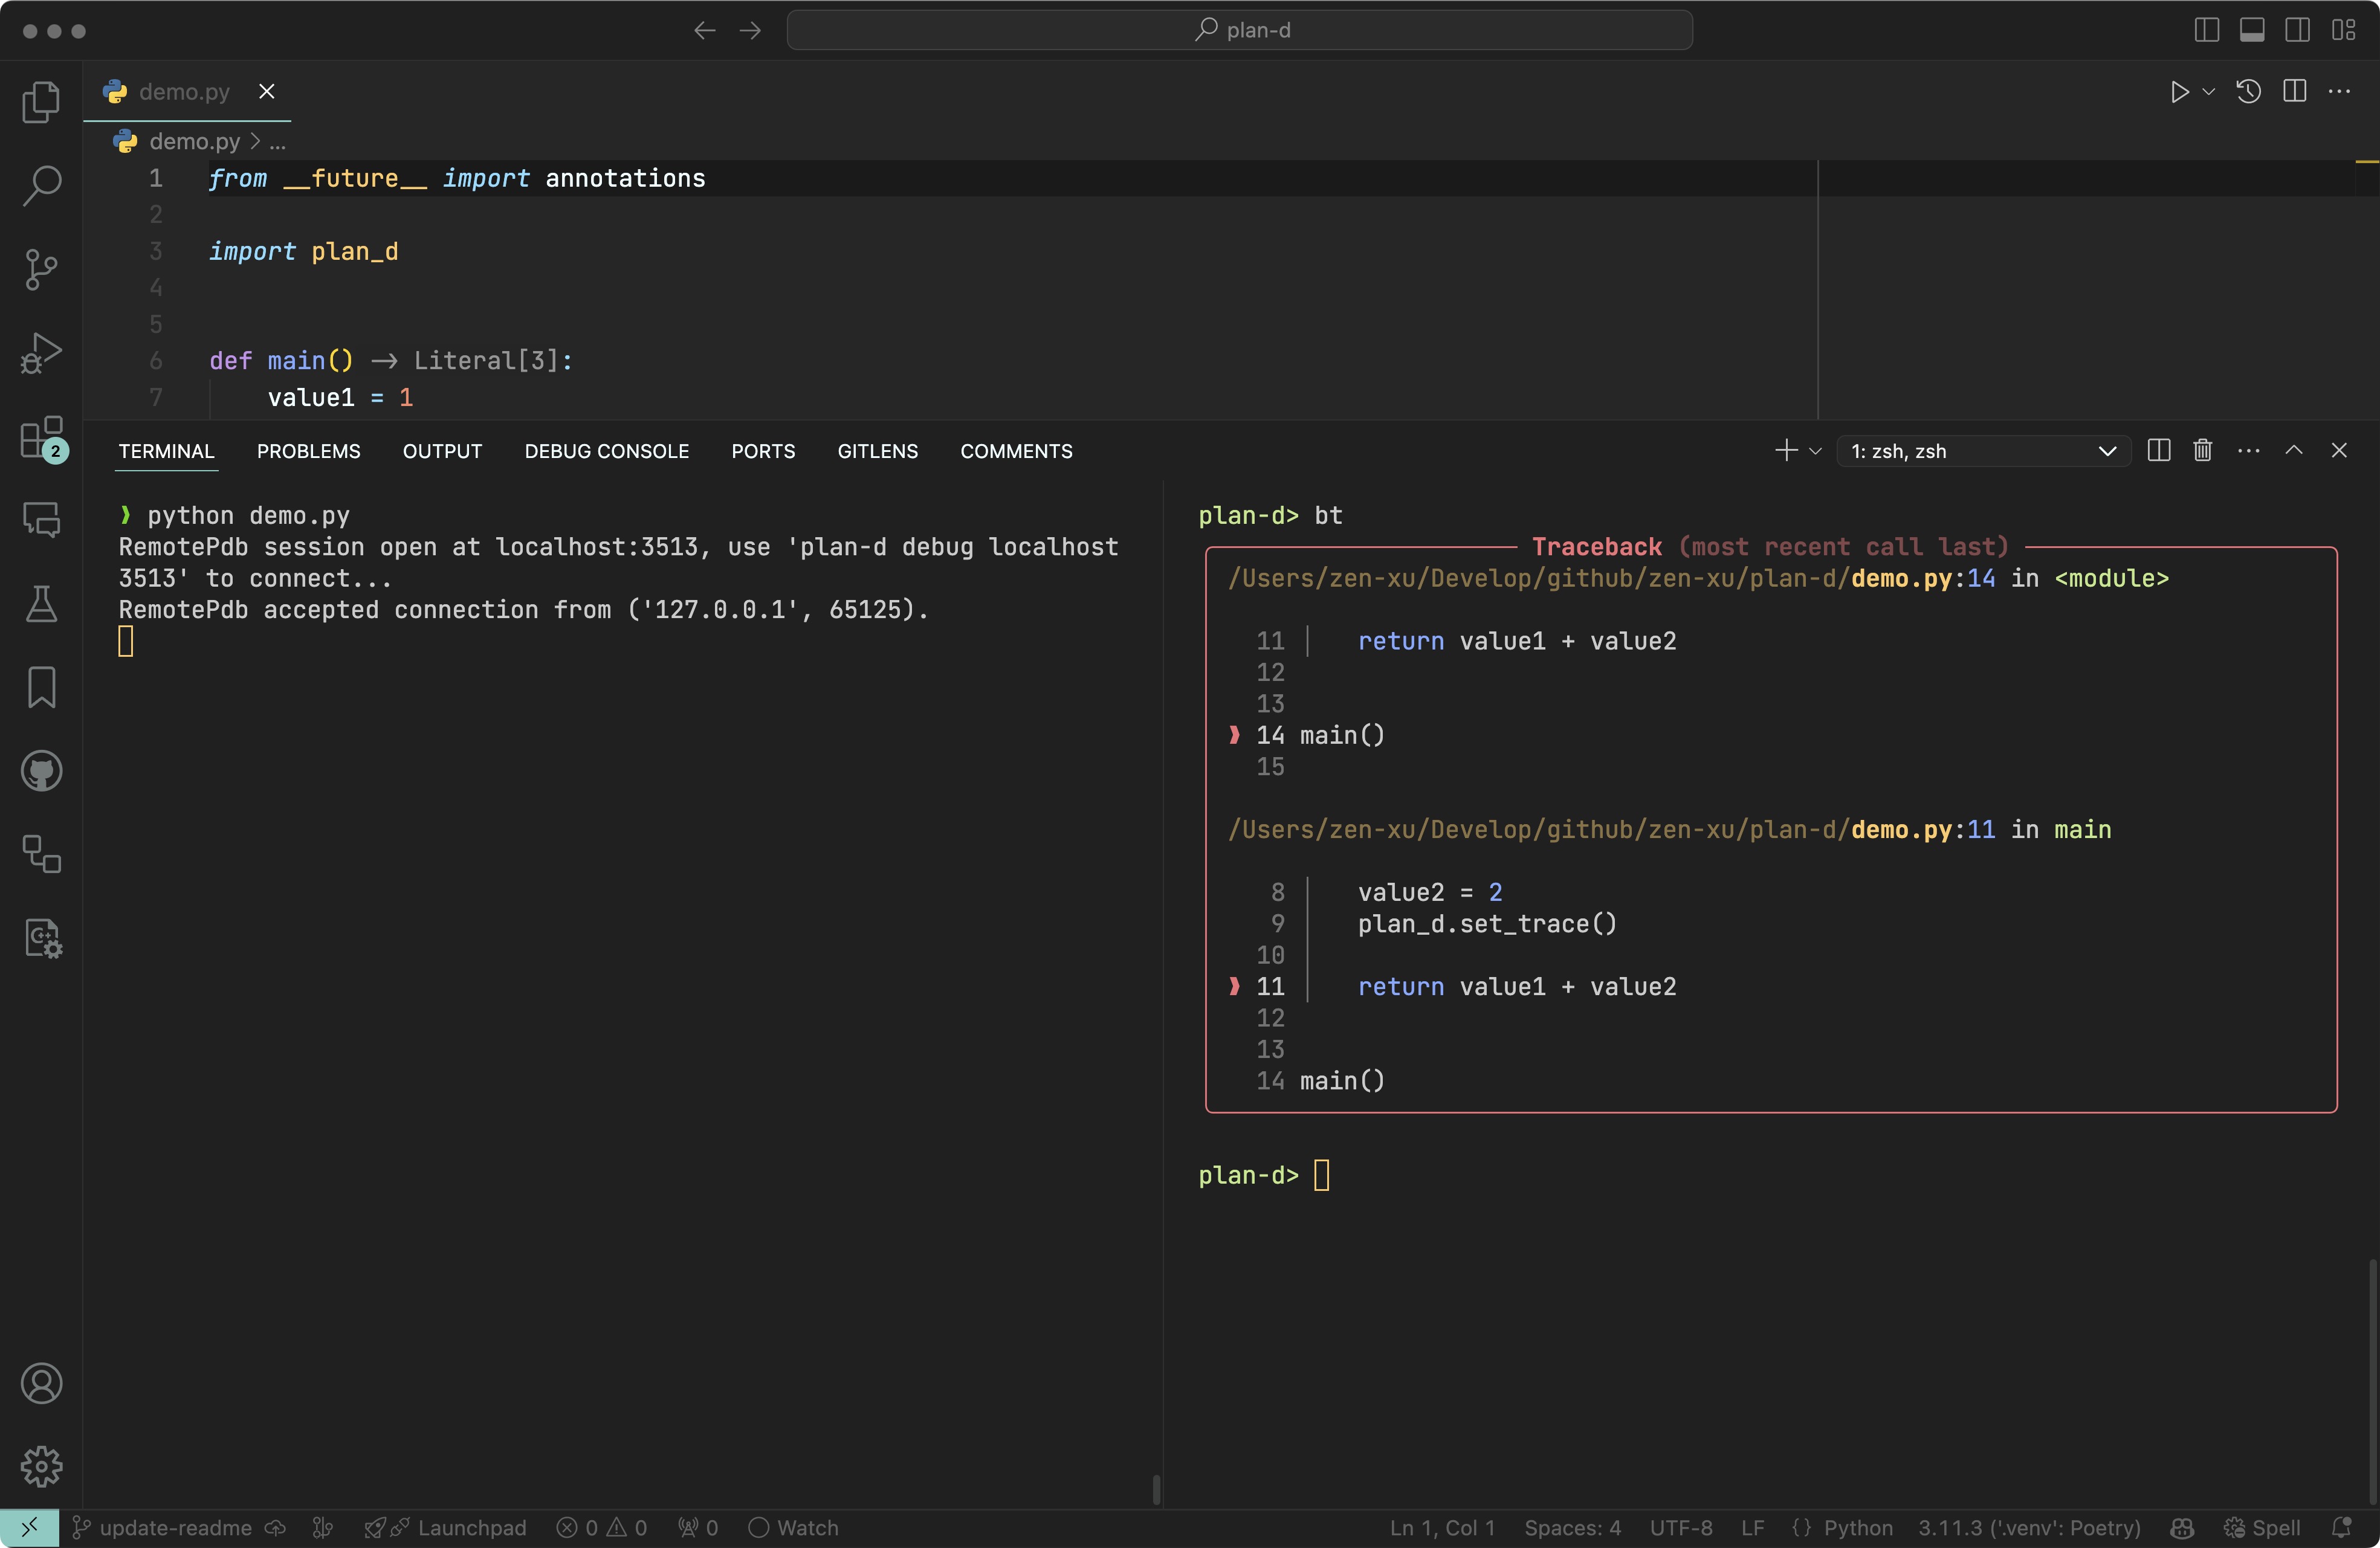Switch to the PROBLEMS tab
Viewport: 2380px width, 1548px height.
click(308, 451)
